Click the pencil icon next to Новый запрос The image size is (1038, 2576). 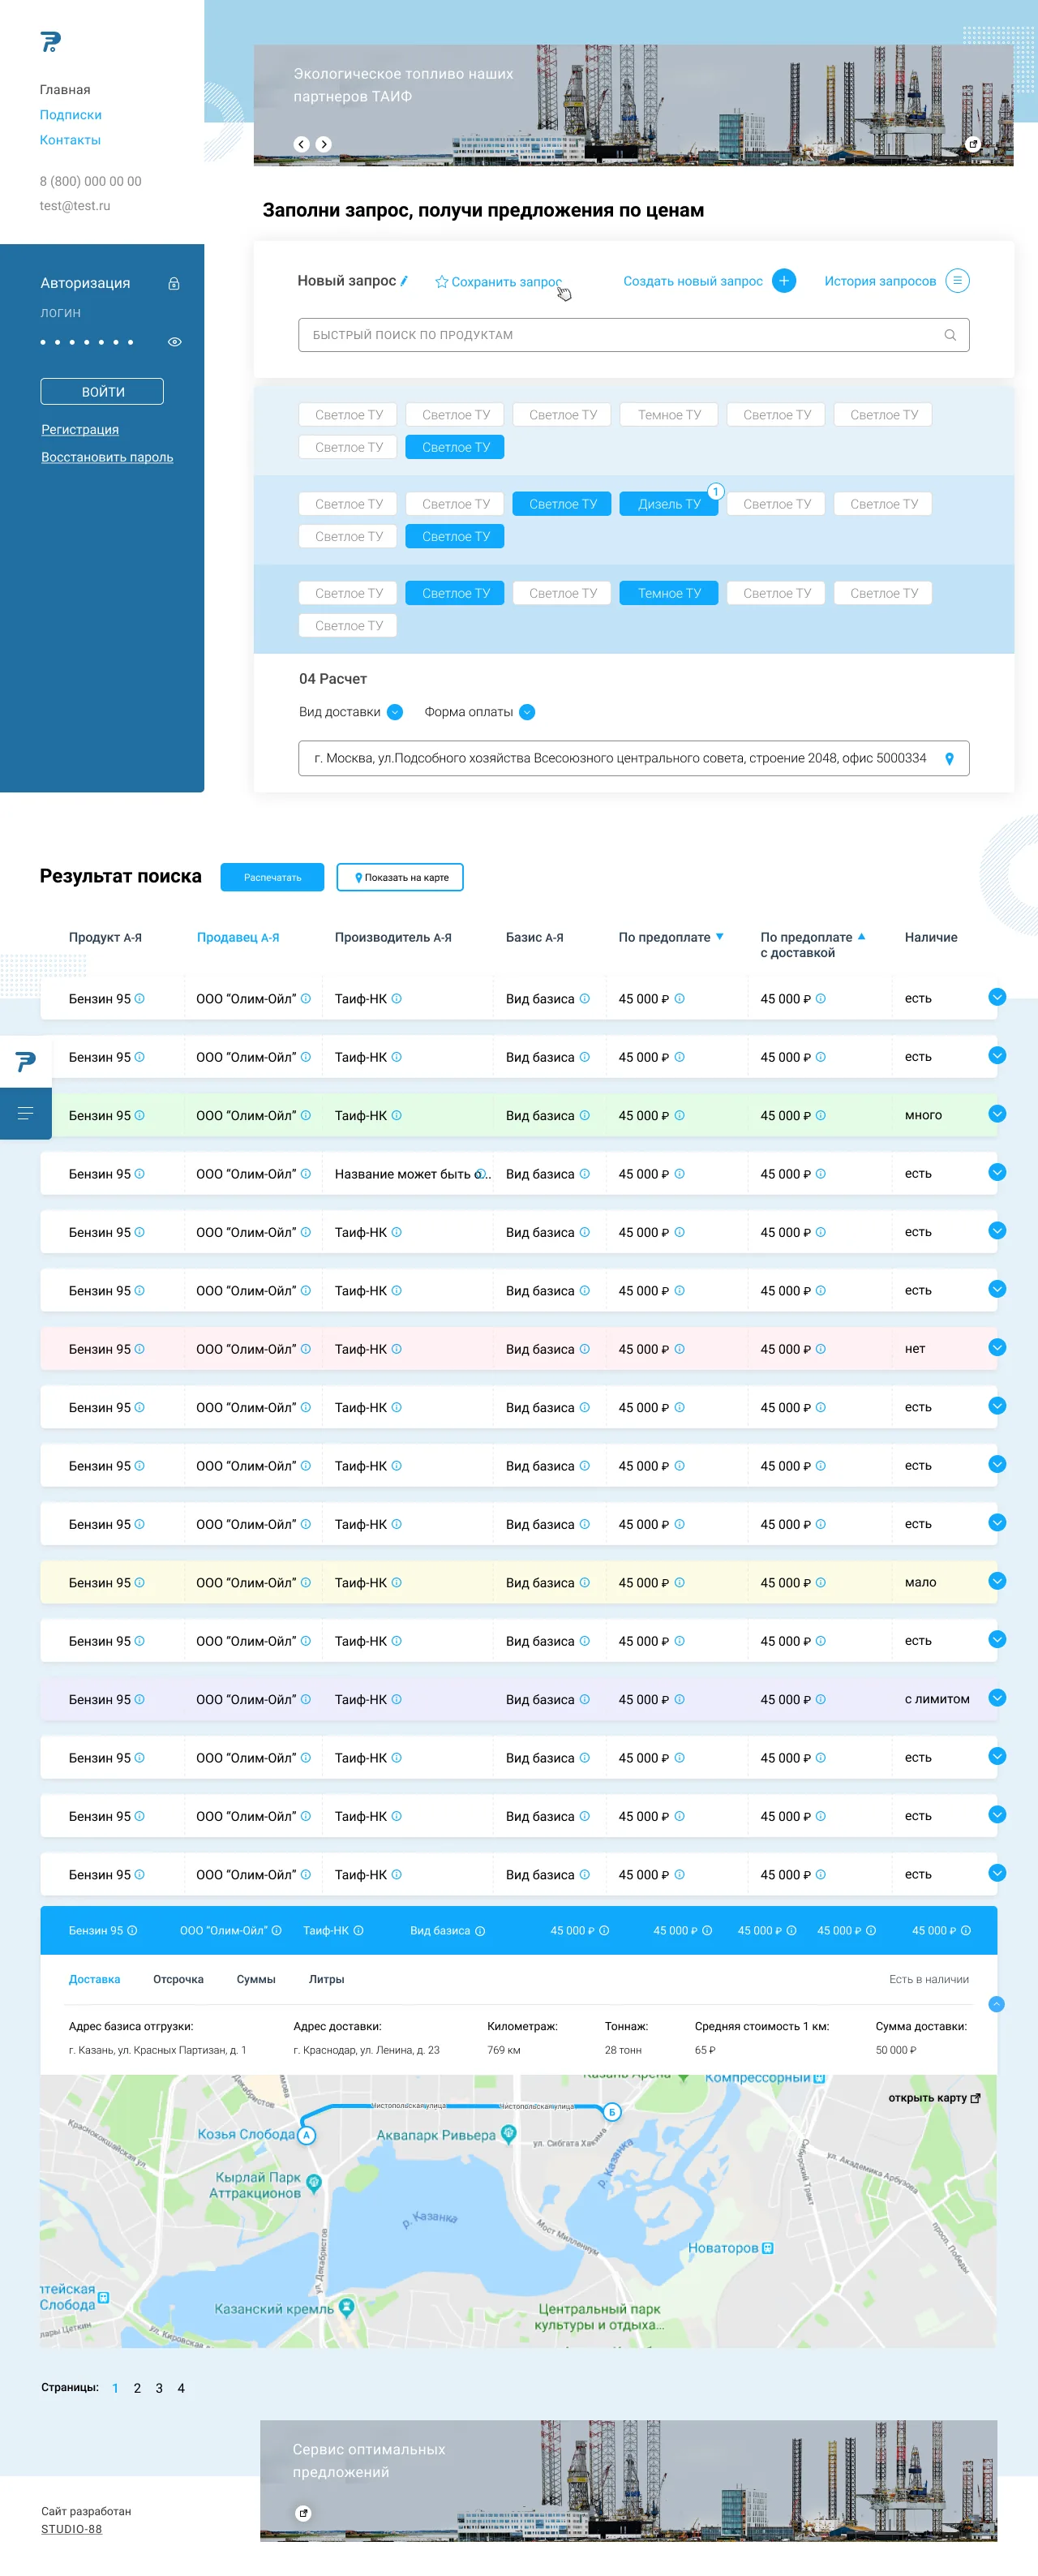(x=404, y=281)
